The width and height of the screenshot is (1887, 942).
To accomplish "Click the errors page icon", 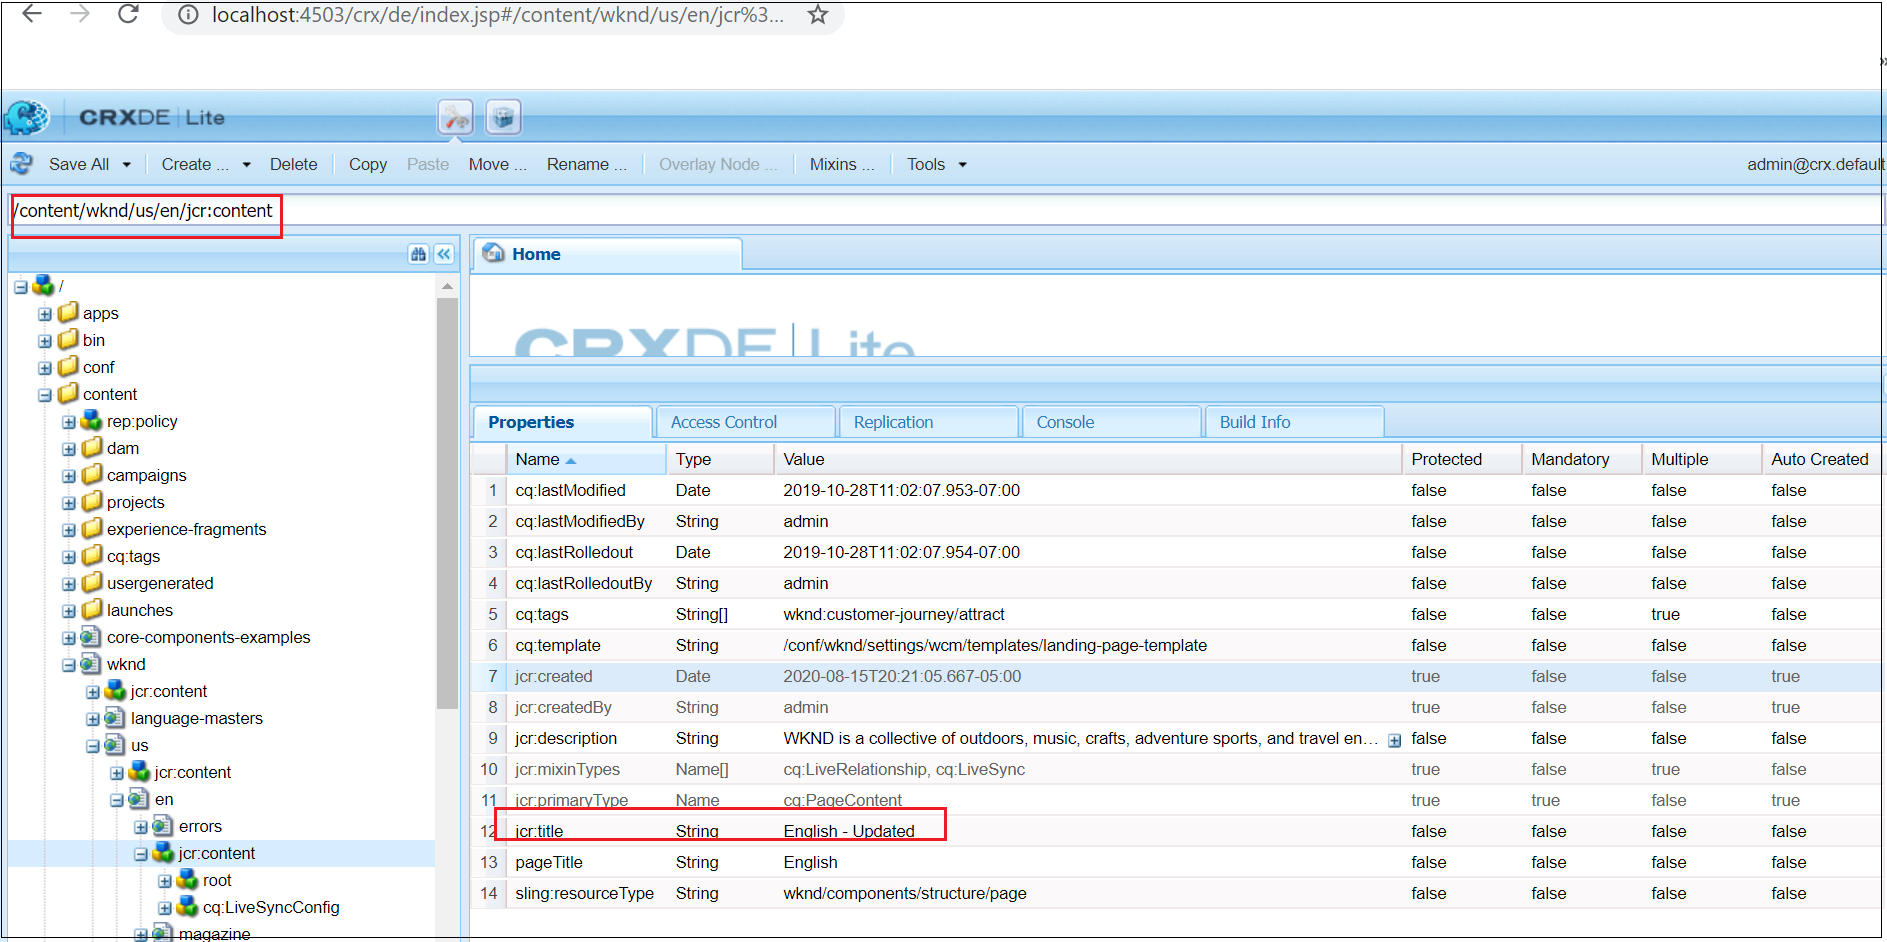I will tap(164, 826).
